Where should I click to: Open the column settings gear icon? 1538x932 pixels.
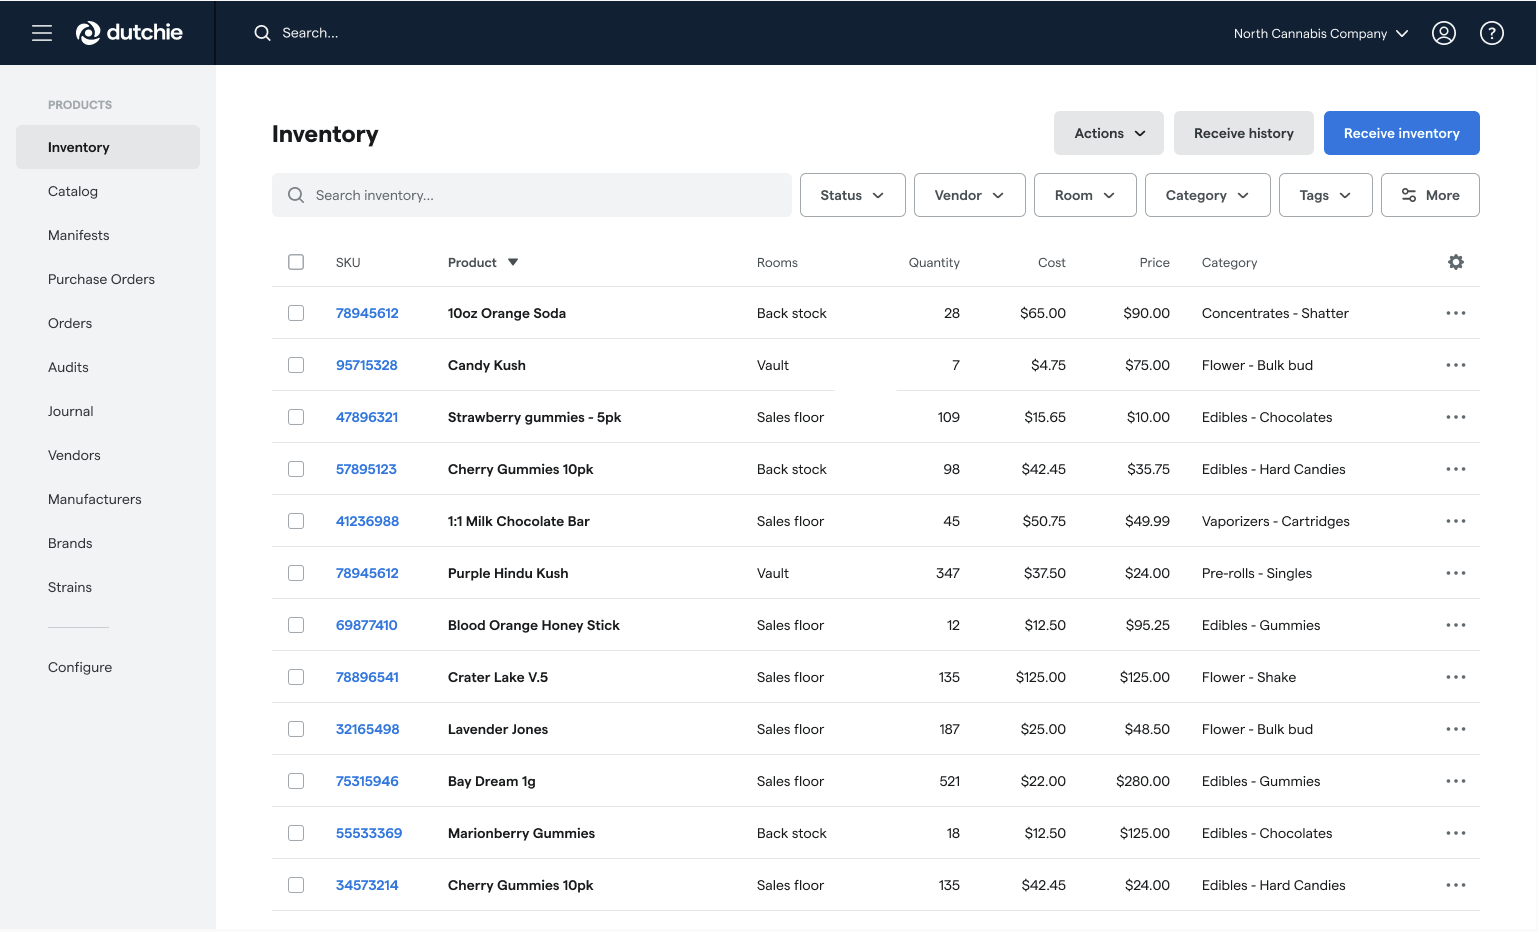pos(1456,262)
